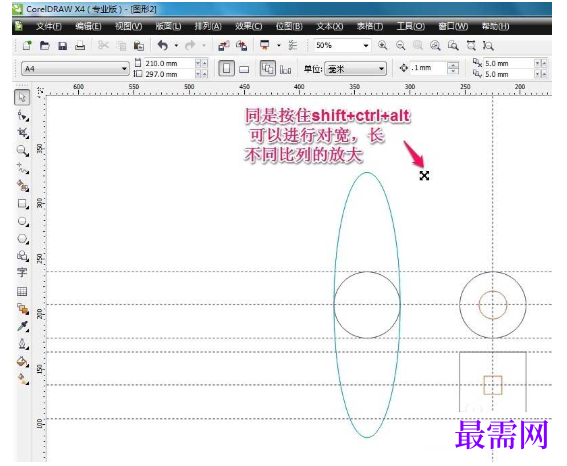Select the Ellipse tool

23,222
